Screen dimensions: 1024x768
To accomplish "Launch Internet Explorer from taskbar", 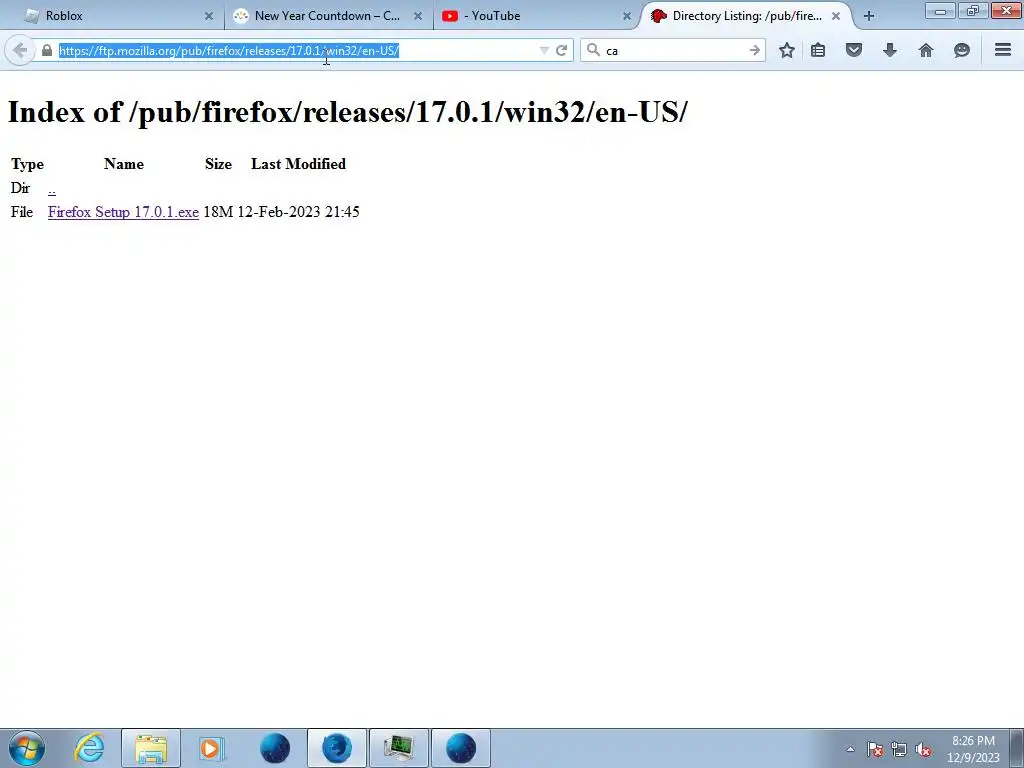I will [89, 748].
